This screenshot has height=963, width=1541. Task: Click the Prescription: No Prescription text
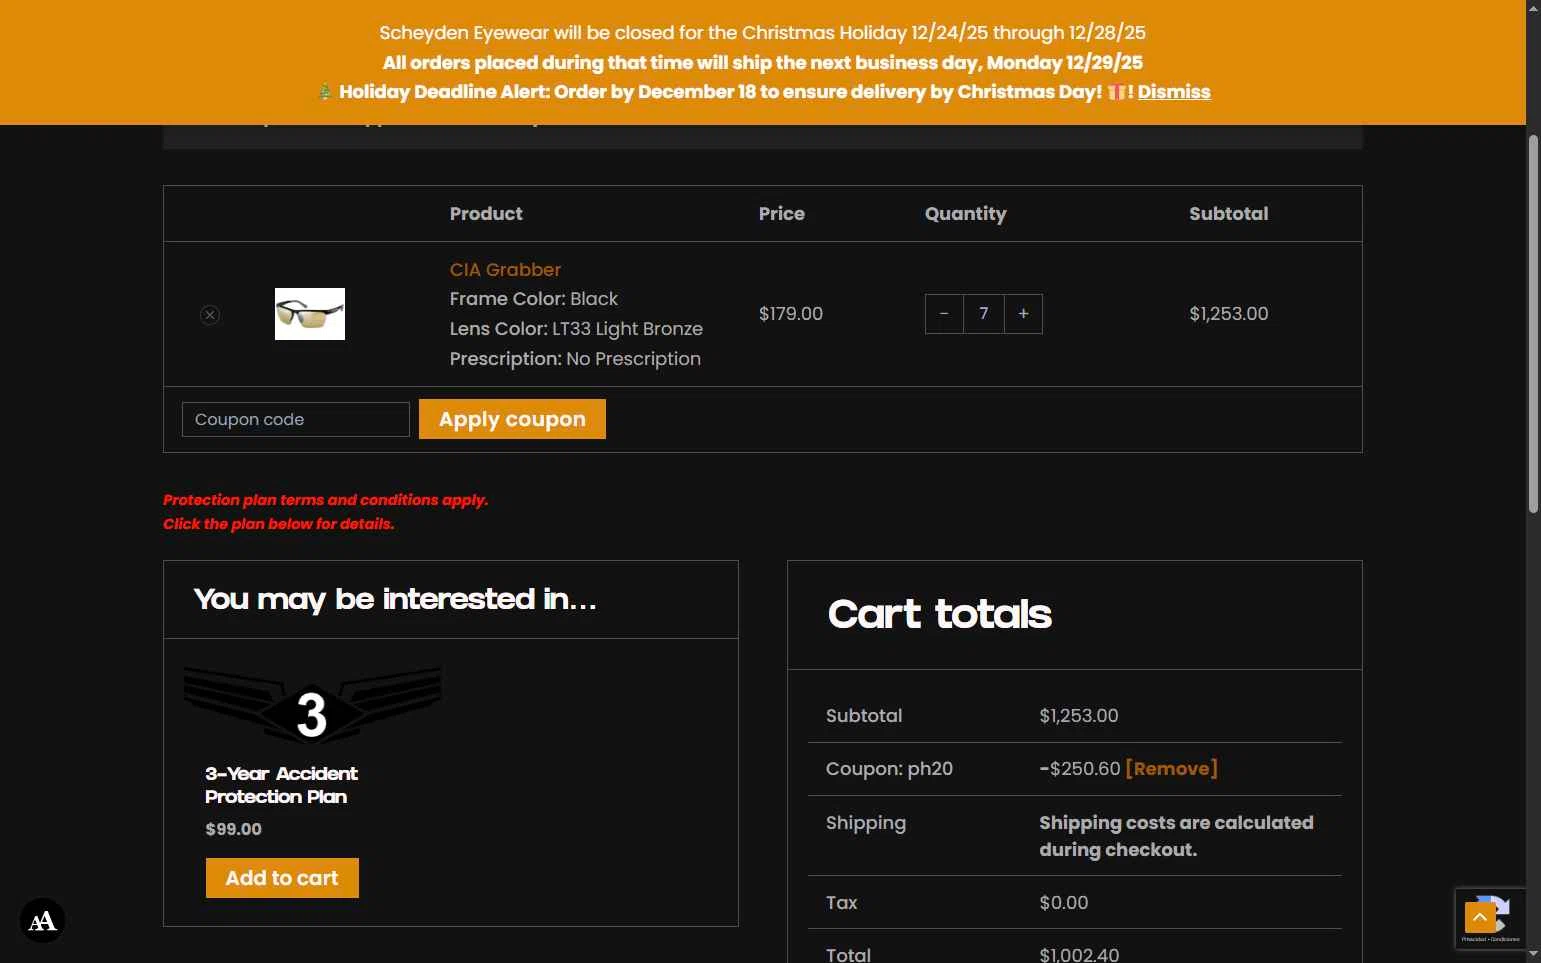(575, 359)
